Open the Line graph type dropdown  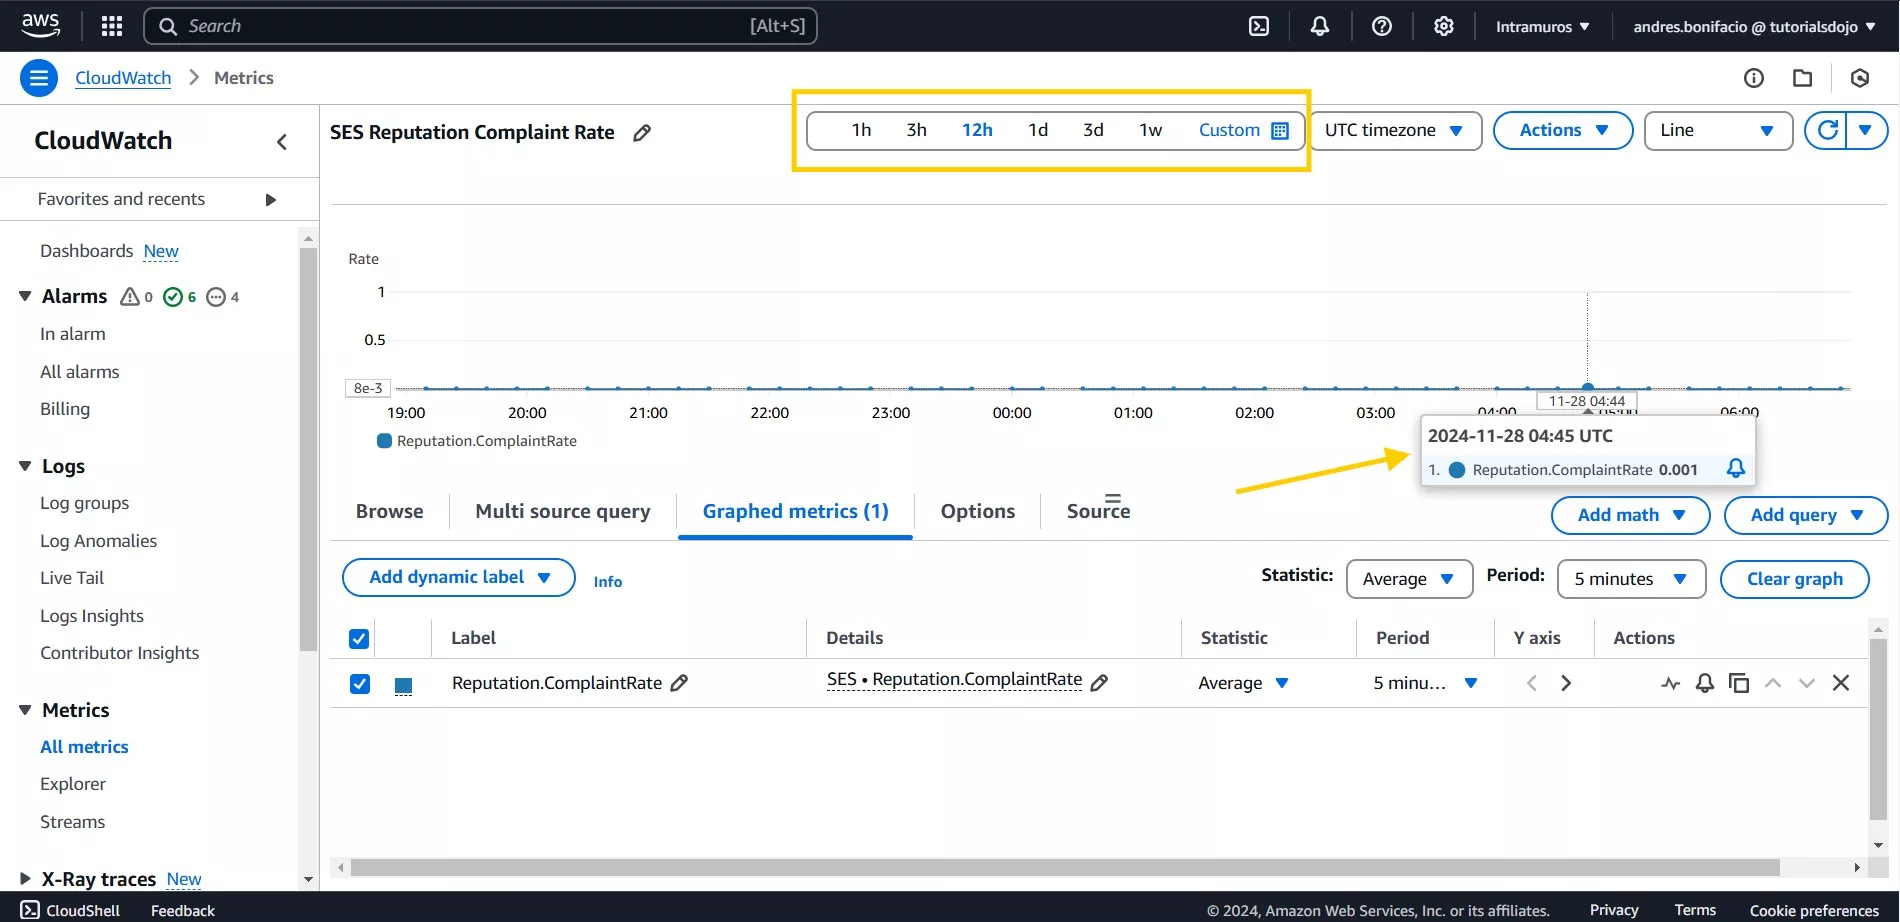(1717, 131)
